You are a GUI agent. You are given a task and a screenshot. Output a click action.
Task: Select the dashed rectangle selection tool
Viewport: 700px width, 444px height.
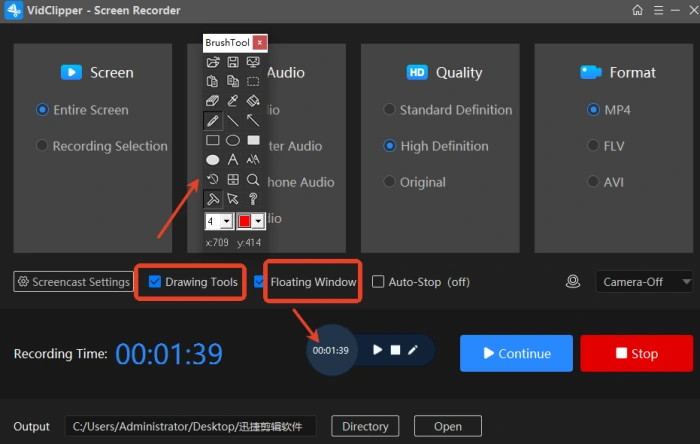253,81
